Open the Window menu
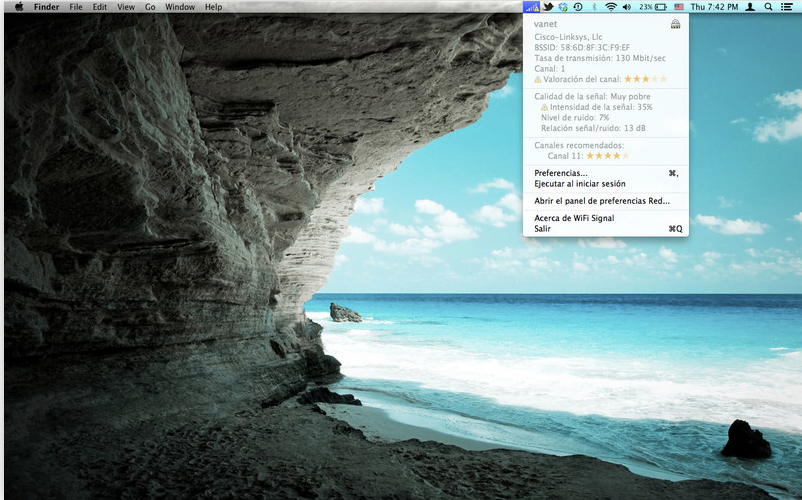802x500 pixels. point(180,7)
